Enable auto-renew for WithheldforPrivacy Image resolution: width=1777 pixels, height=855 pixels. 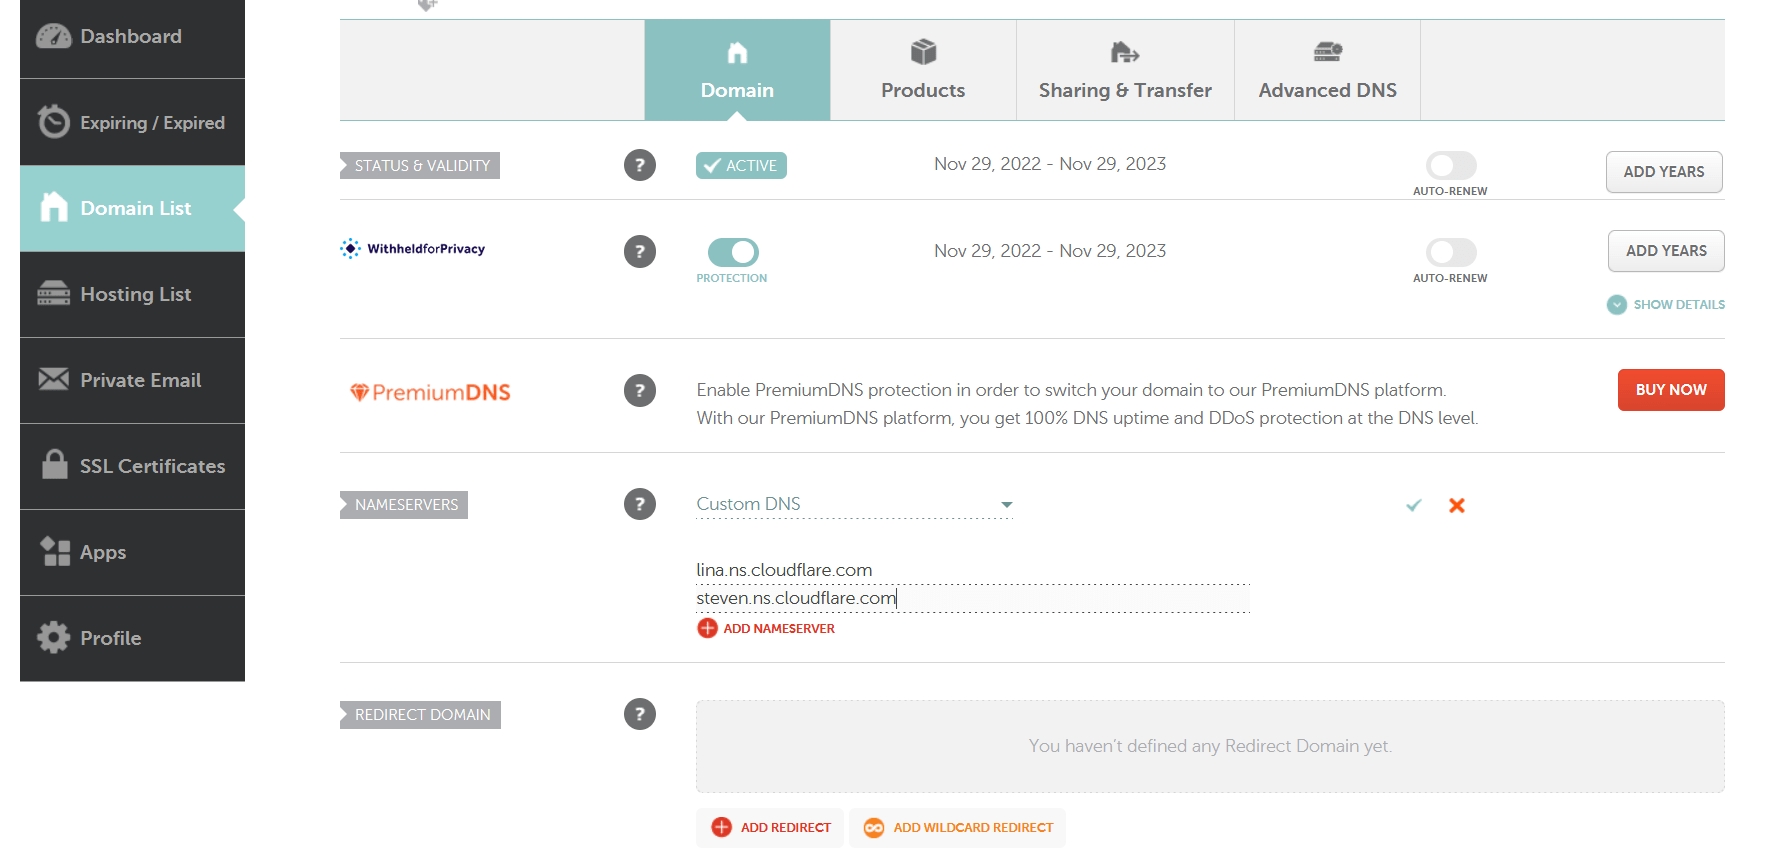pos(1450,252)
